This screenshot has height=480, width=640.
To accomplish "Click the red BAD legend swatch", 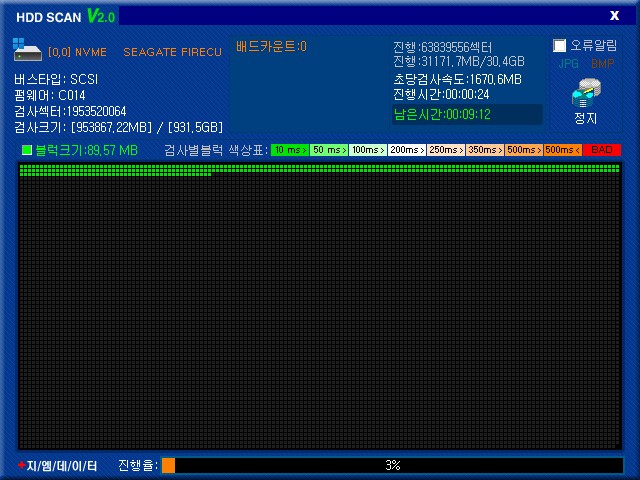I will (x=602, y=150).
